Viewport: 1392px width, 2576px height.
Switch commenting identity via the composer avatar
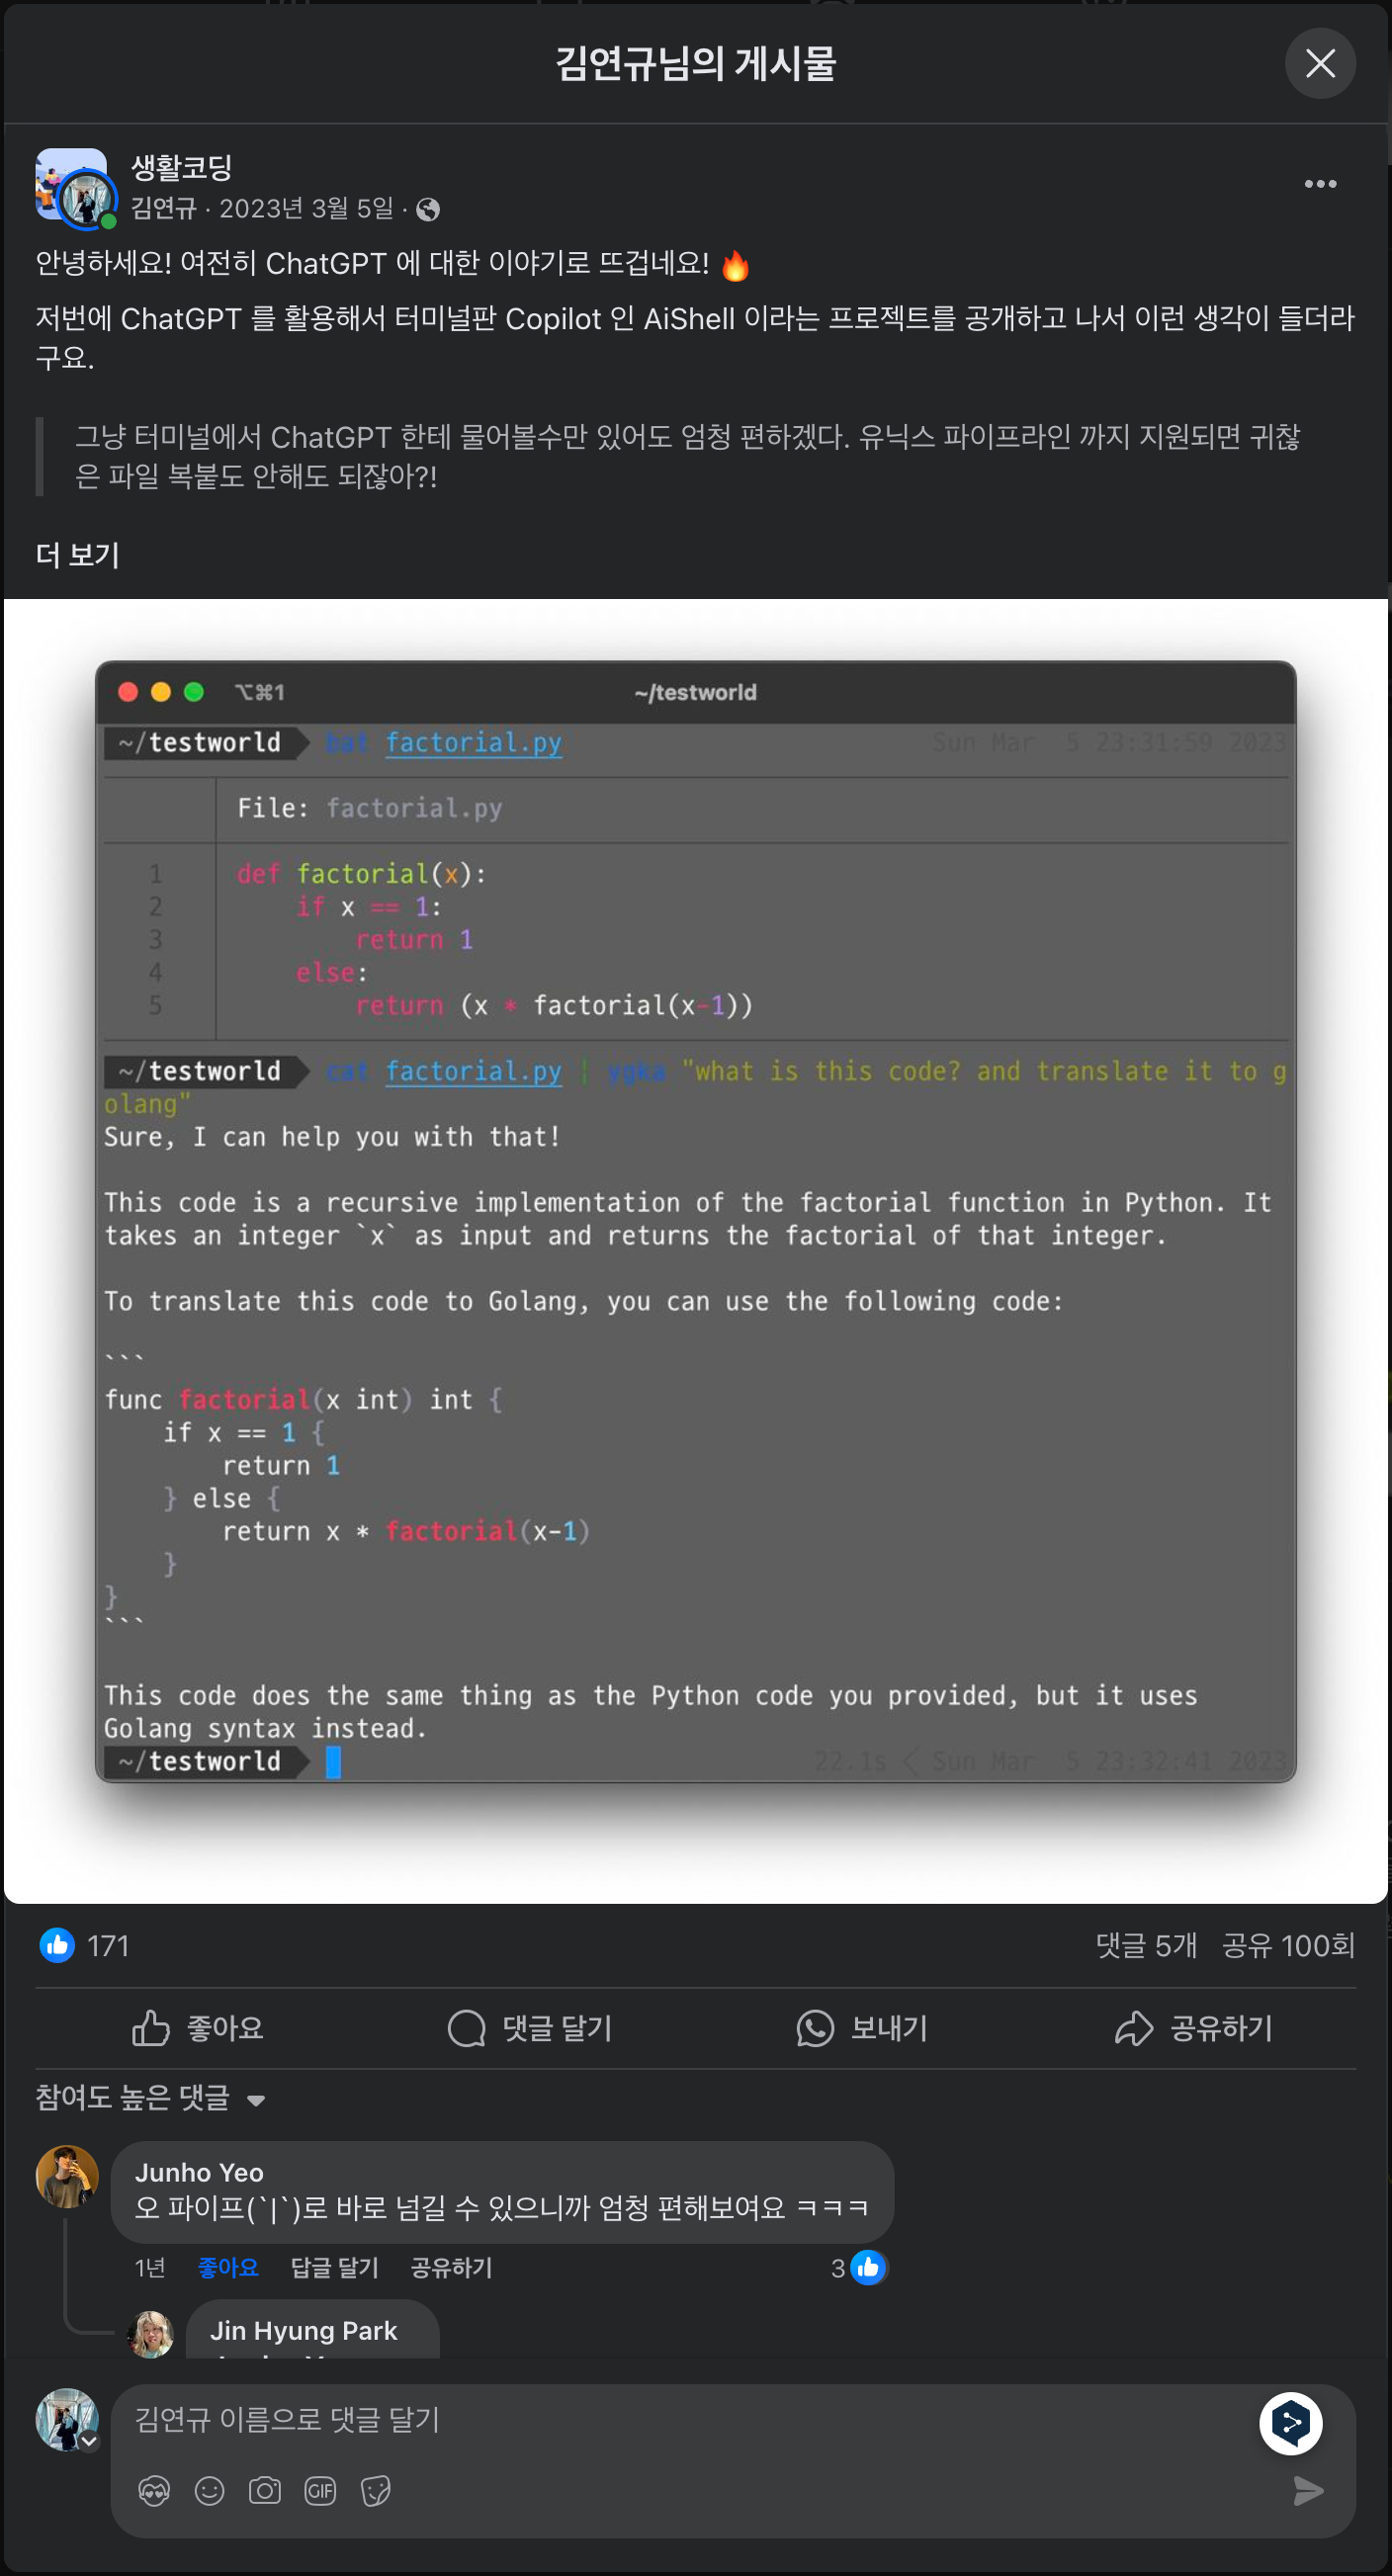point(67,2420)
